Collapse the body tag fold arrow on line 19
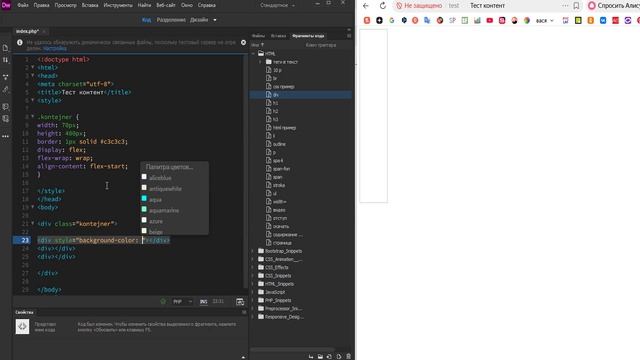Viewport: 640px width, 360px height. click(x=33, y=207)
